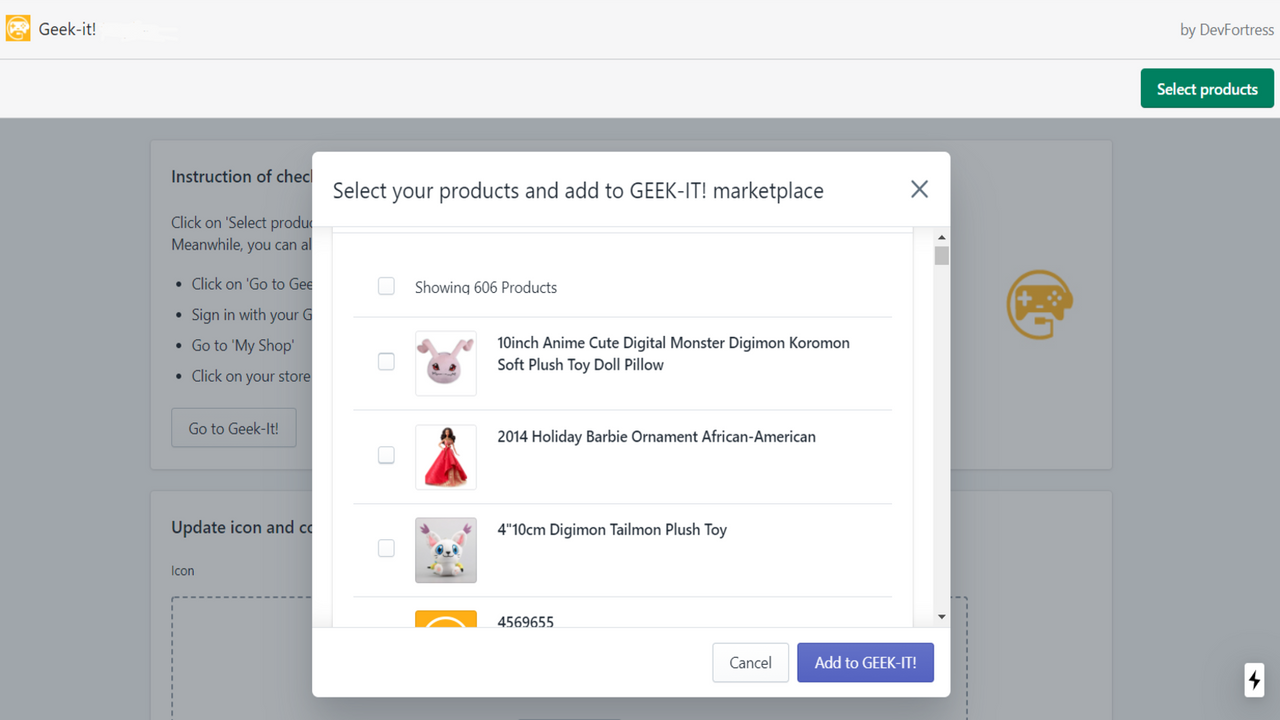Screen dimensions: 1280x720
Task: Toggle the 'Showing 606 Products' select-all checkbox
Action: 386,287
